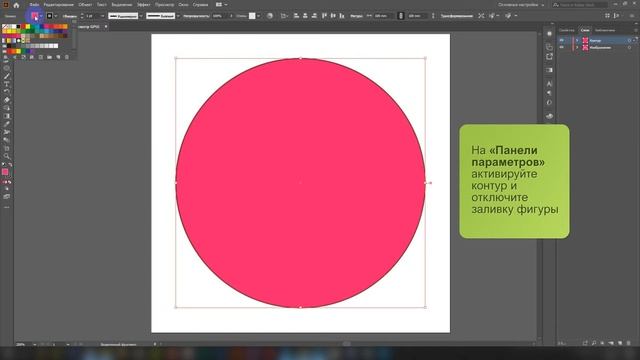Select the Eraser tool

click(x=7, y=100)
